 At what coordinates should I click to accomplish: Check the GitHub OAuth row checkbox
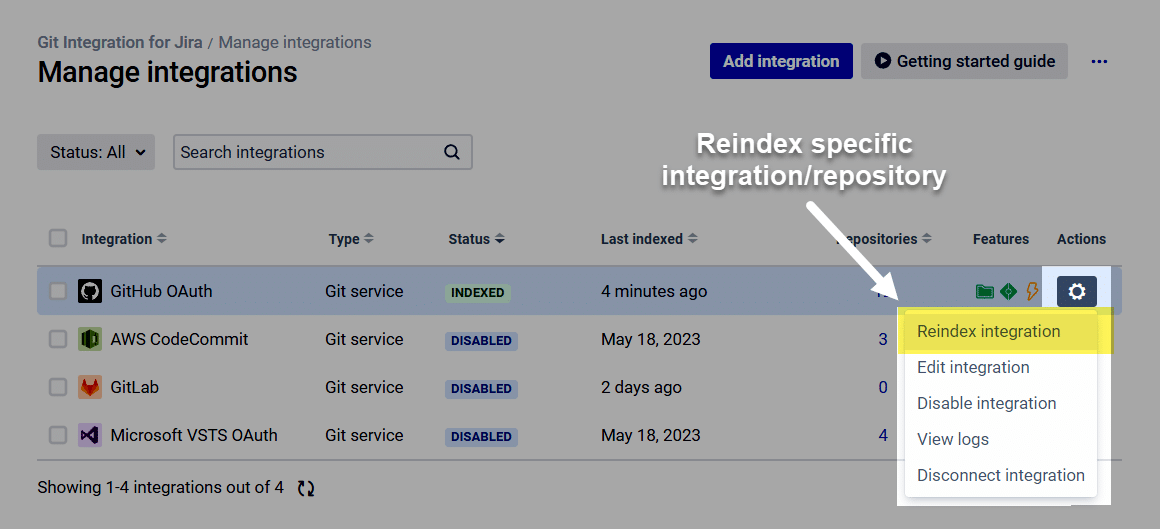point(58,292)
